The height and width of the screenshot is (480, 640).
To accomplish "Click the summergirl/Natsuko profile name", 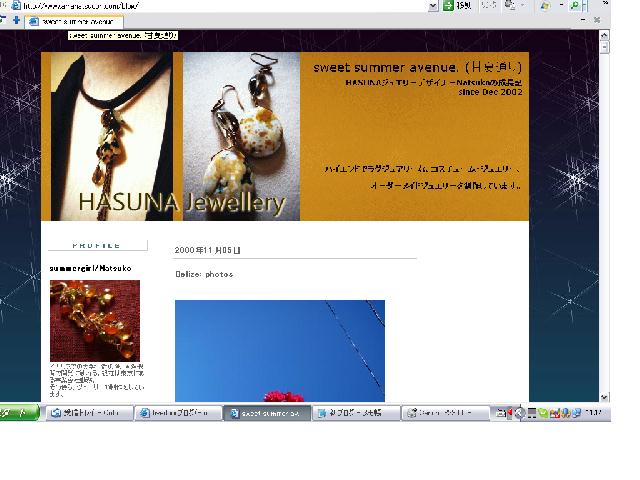I will 90,269.
